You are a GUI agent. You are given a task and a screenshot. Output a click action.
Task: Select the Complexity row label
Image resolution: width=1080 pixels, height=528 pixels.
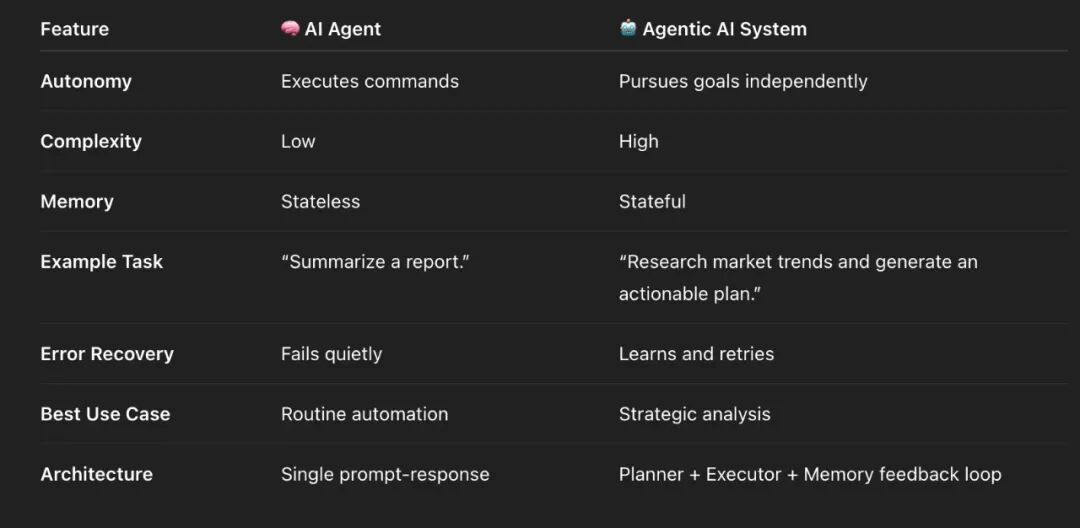click(x=91, y=141)
